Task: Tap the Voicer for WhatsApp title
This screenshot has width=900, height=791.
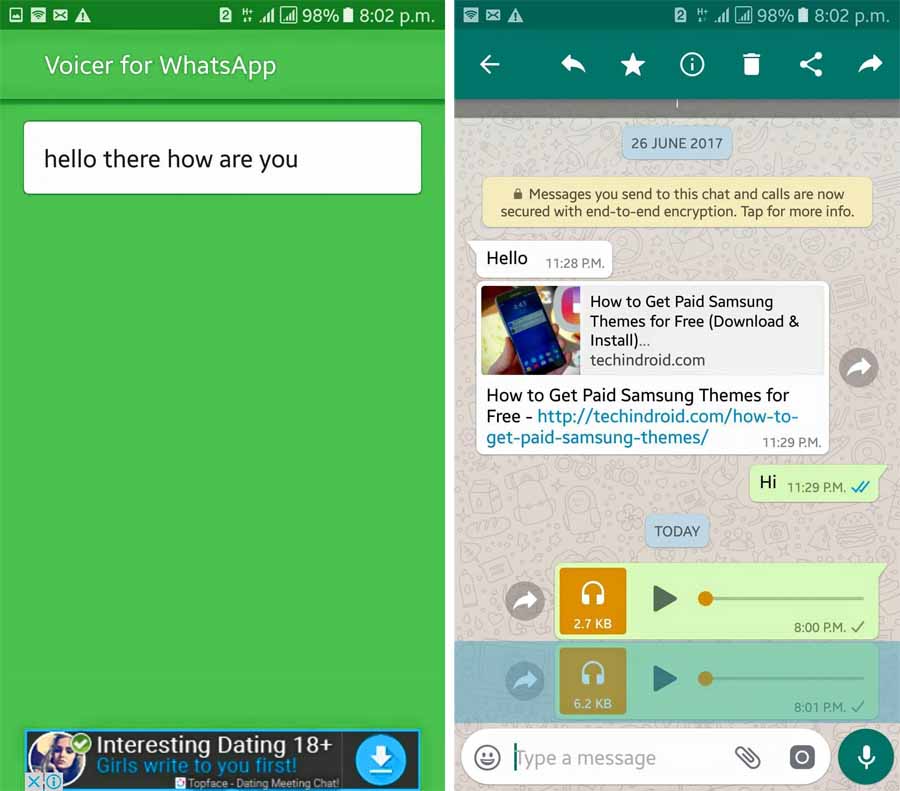Action: coord(160,65)
